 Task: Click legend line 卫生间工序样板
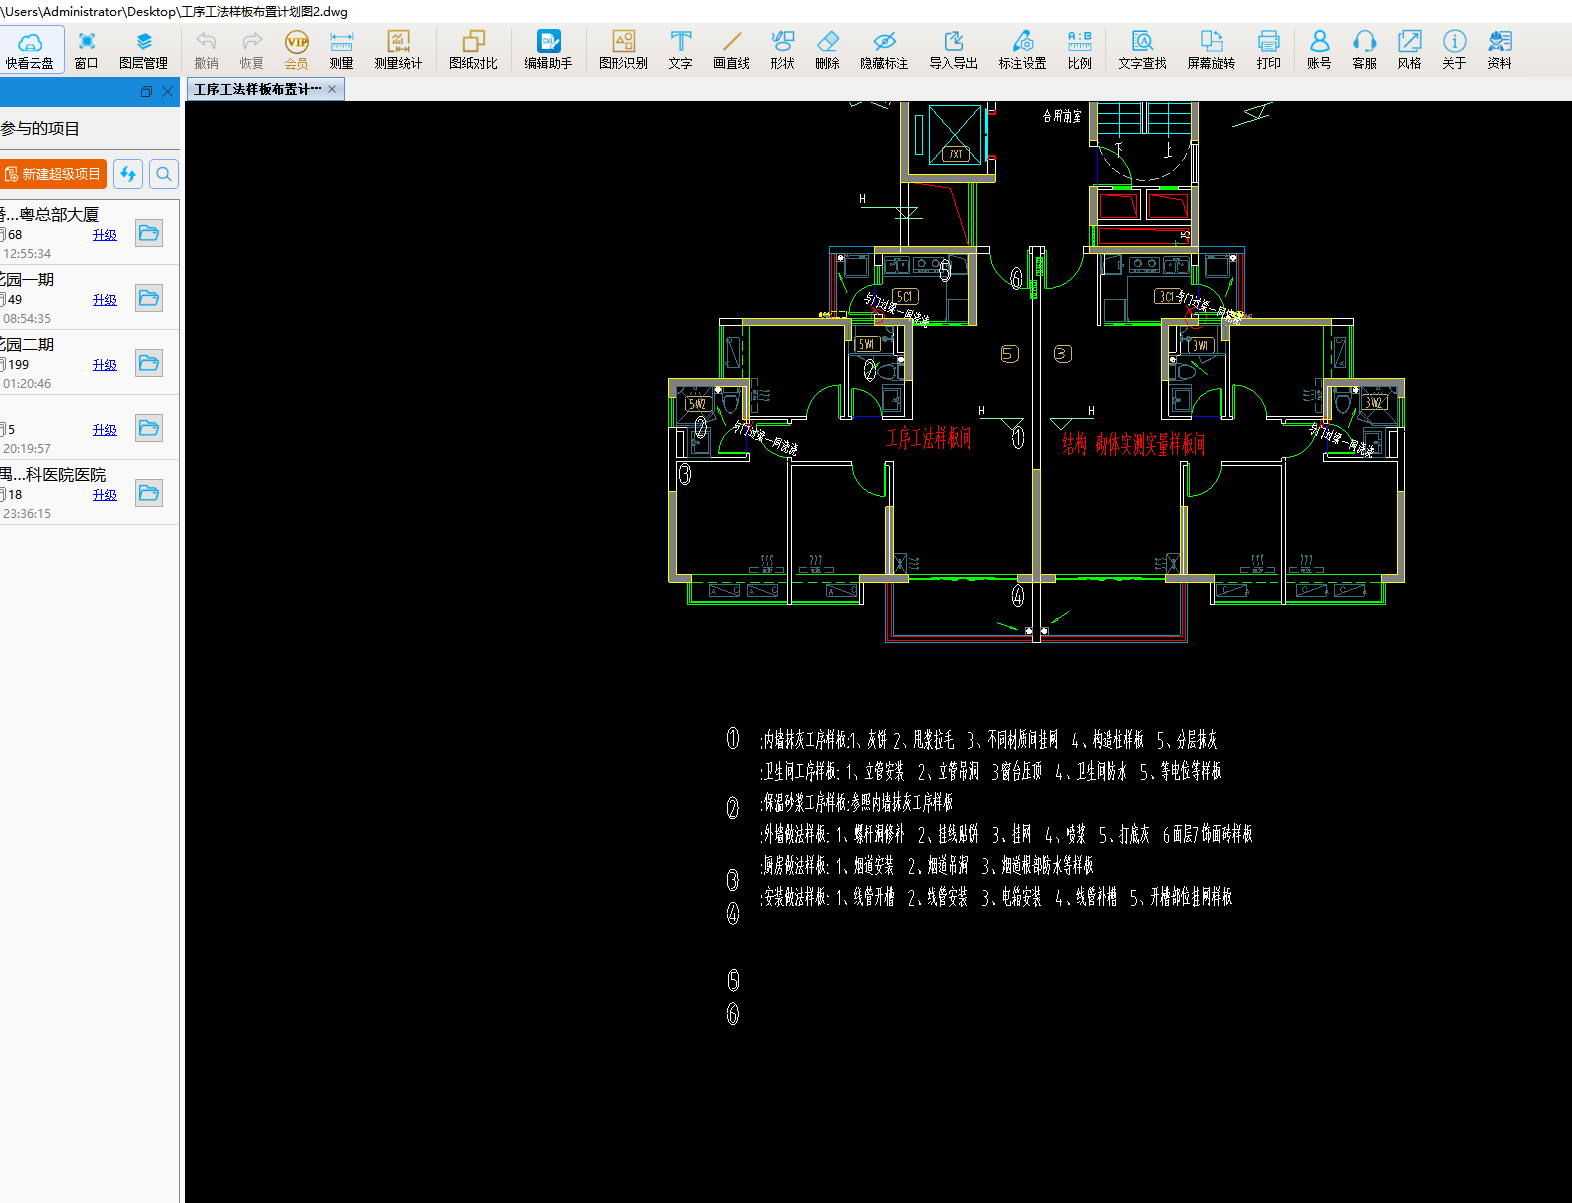pos(991,771)
